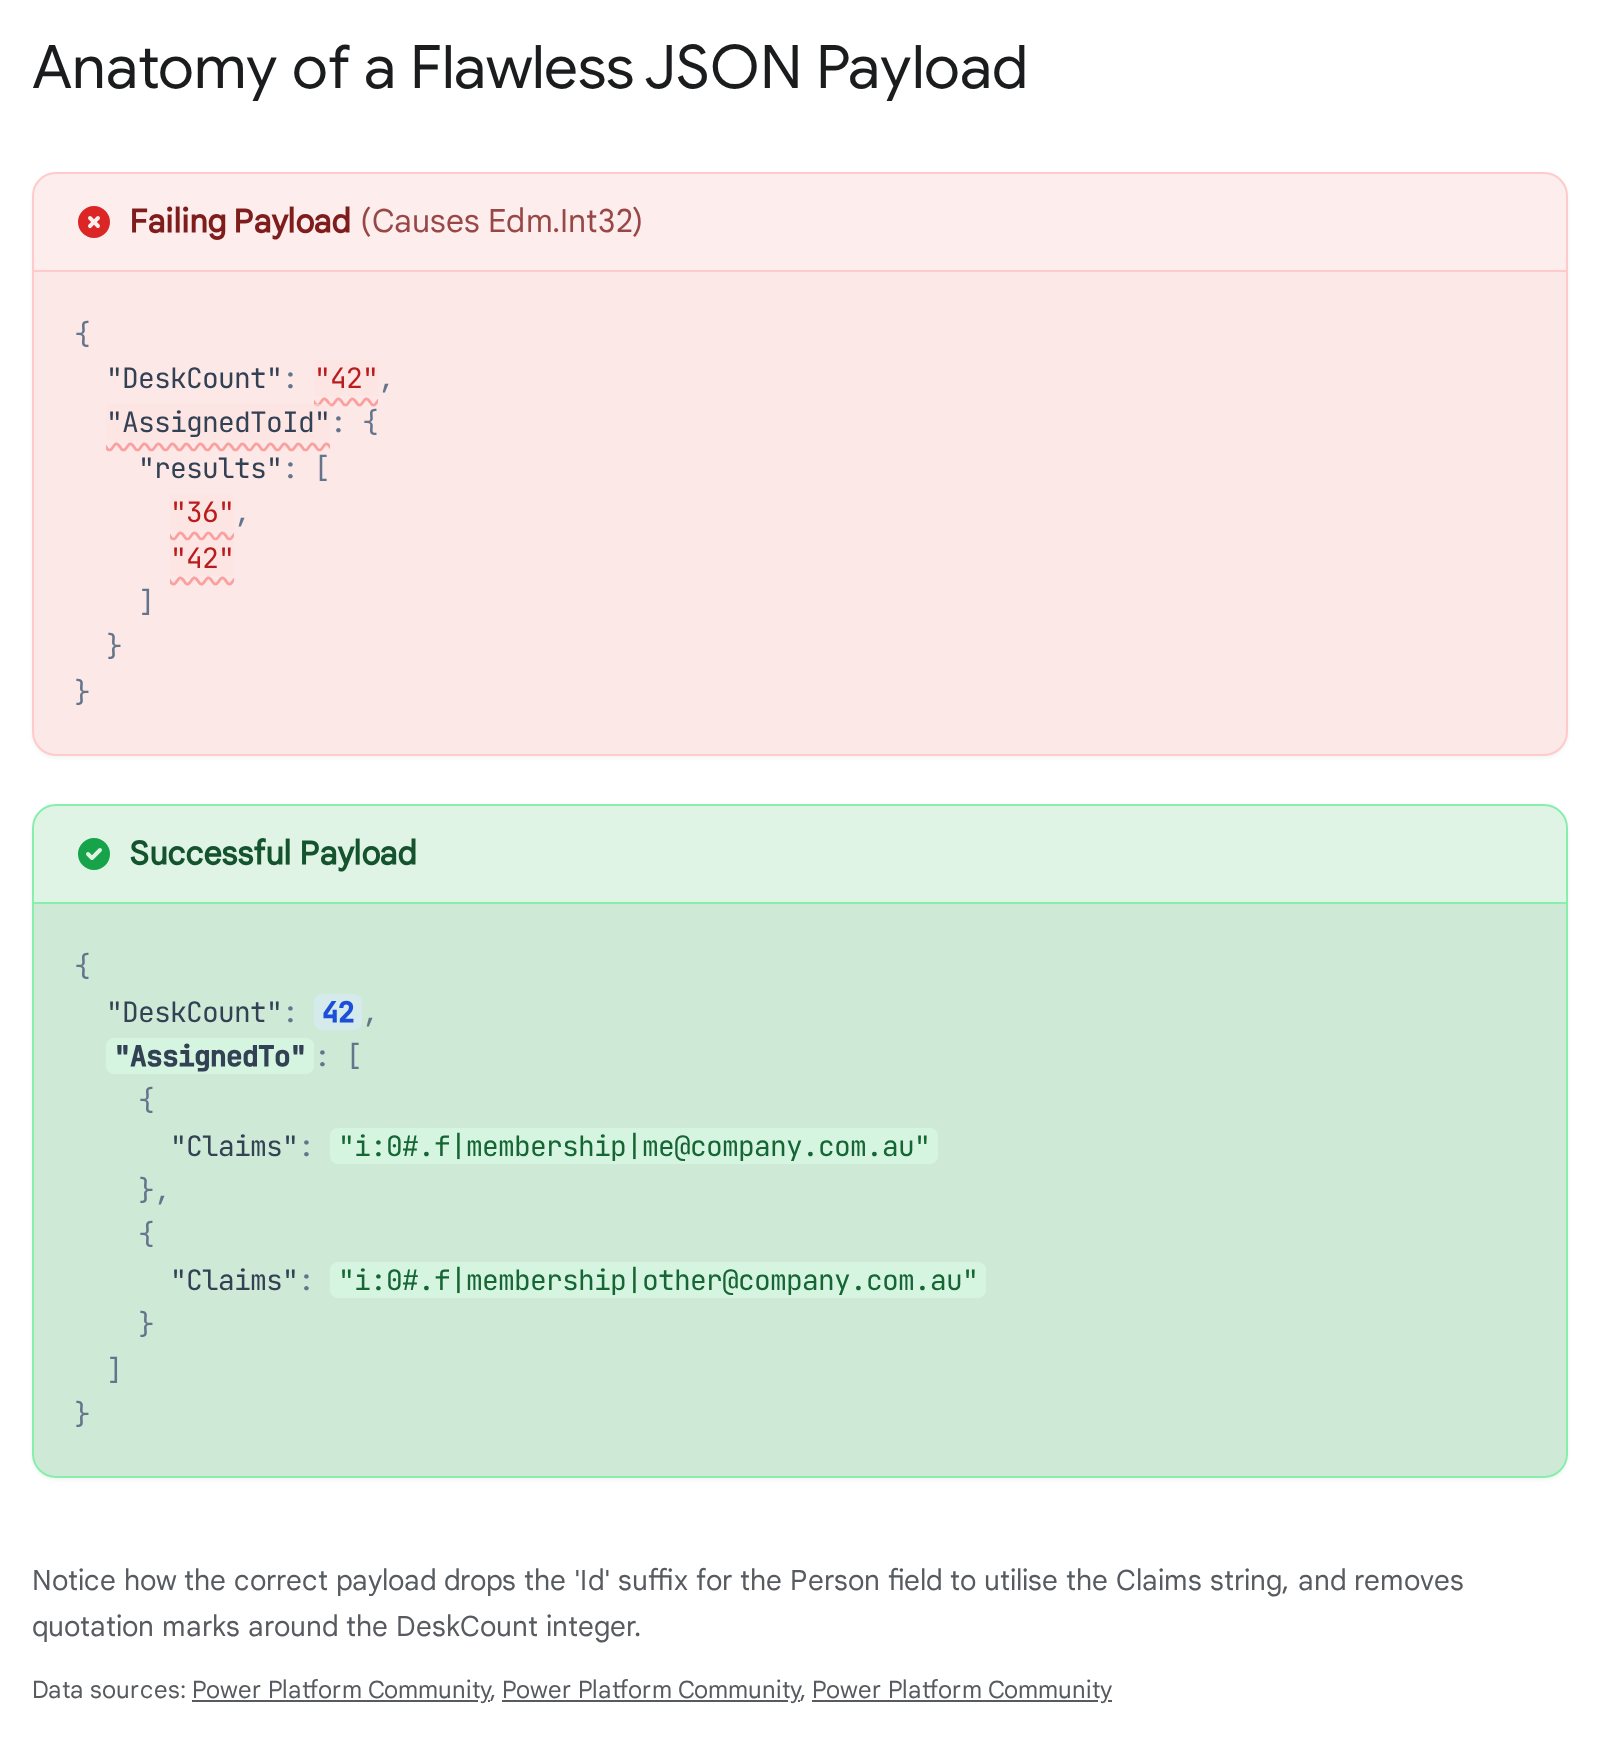Click the "Data sources:" label

(x=109, y=1690)
